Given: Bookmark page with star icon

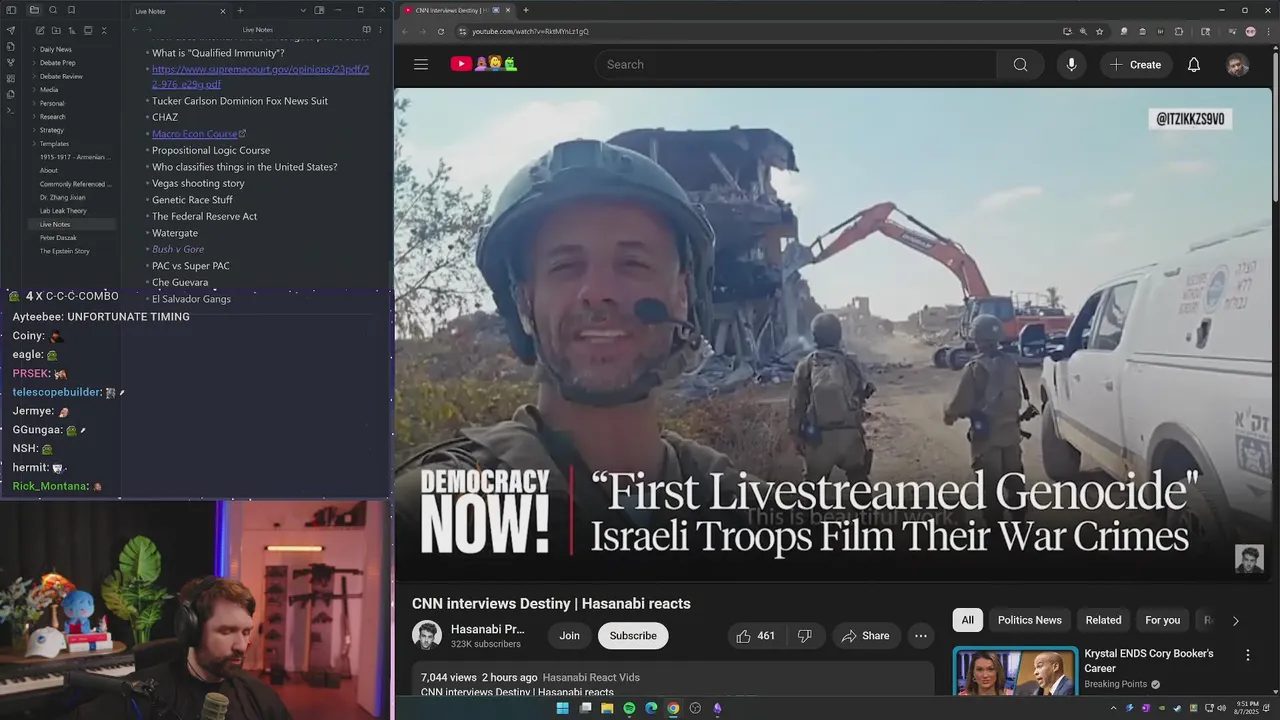Looking at the screenshot, I should click(1099, 31).
